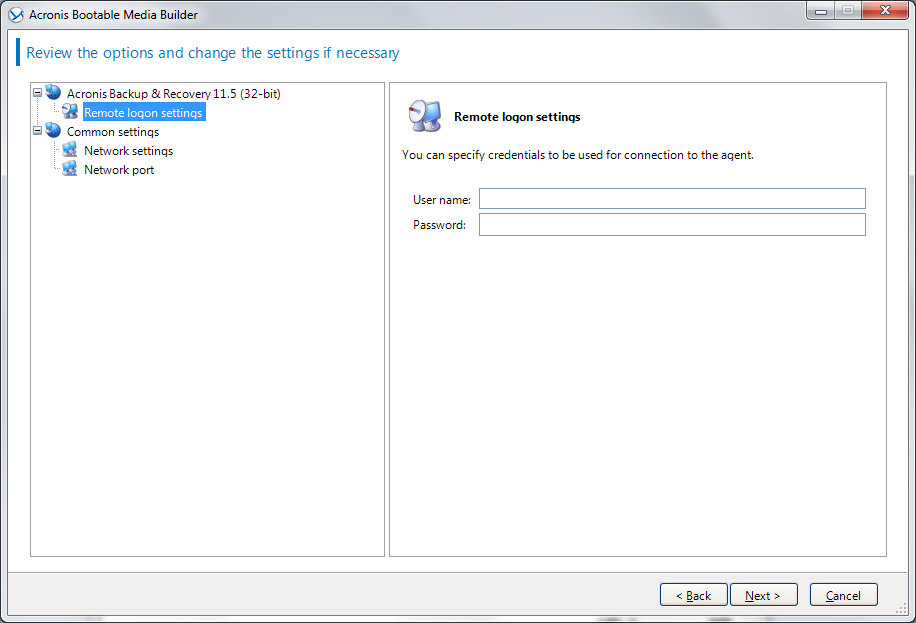The height and width of the screenshot is (623, 916).
Task: Click the Common settings globe icon
Action: tap(53, 130)
